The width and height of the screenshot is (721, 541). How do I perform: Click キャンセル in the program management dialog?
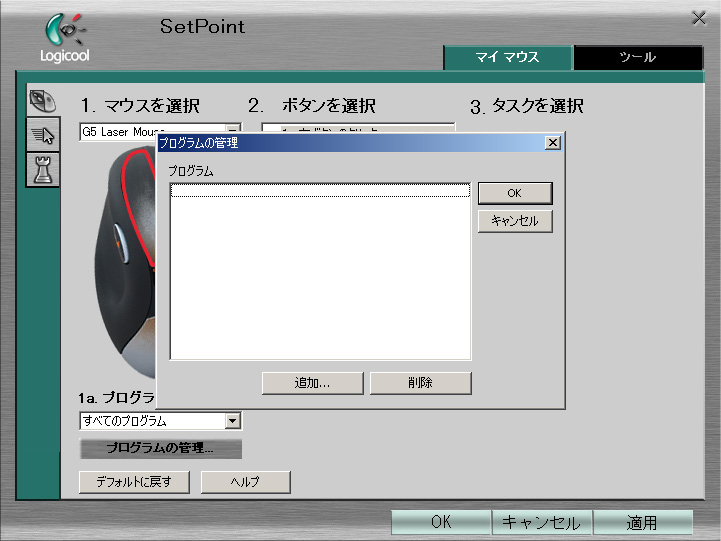(515, 221)
